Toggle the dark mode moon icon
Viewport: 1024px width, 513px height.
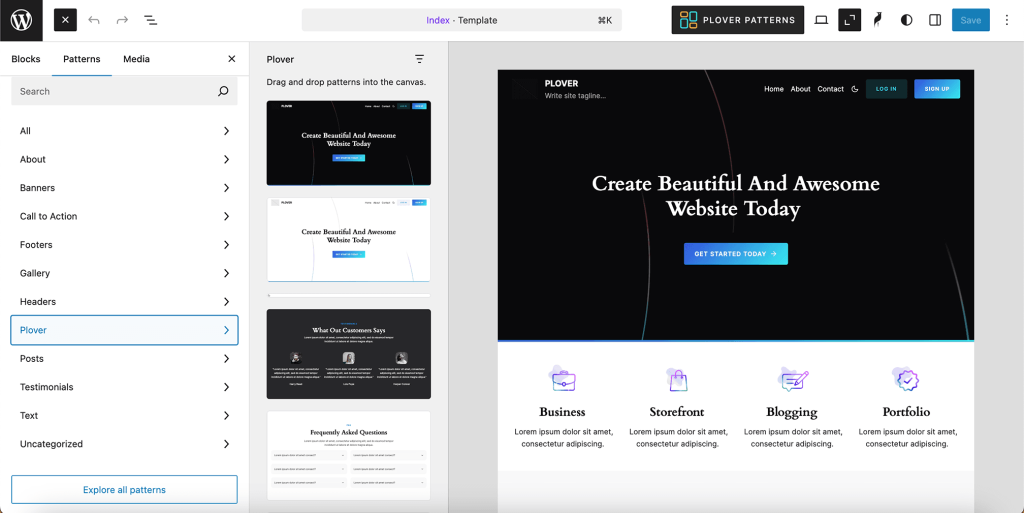coord(854,89)
